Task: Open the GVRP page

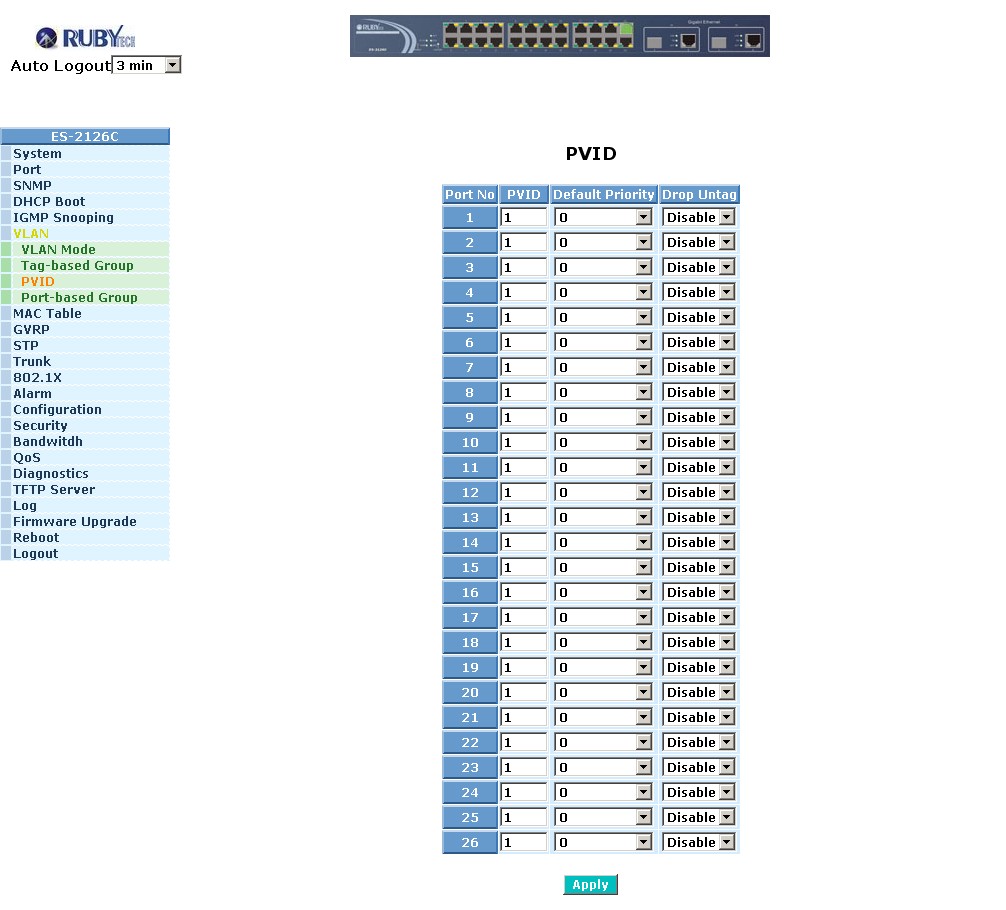Action: 31,330
